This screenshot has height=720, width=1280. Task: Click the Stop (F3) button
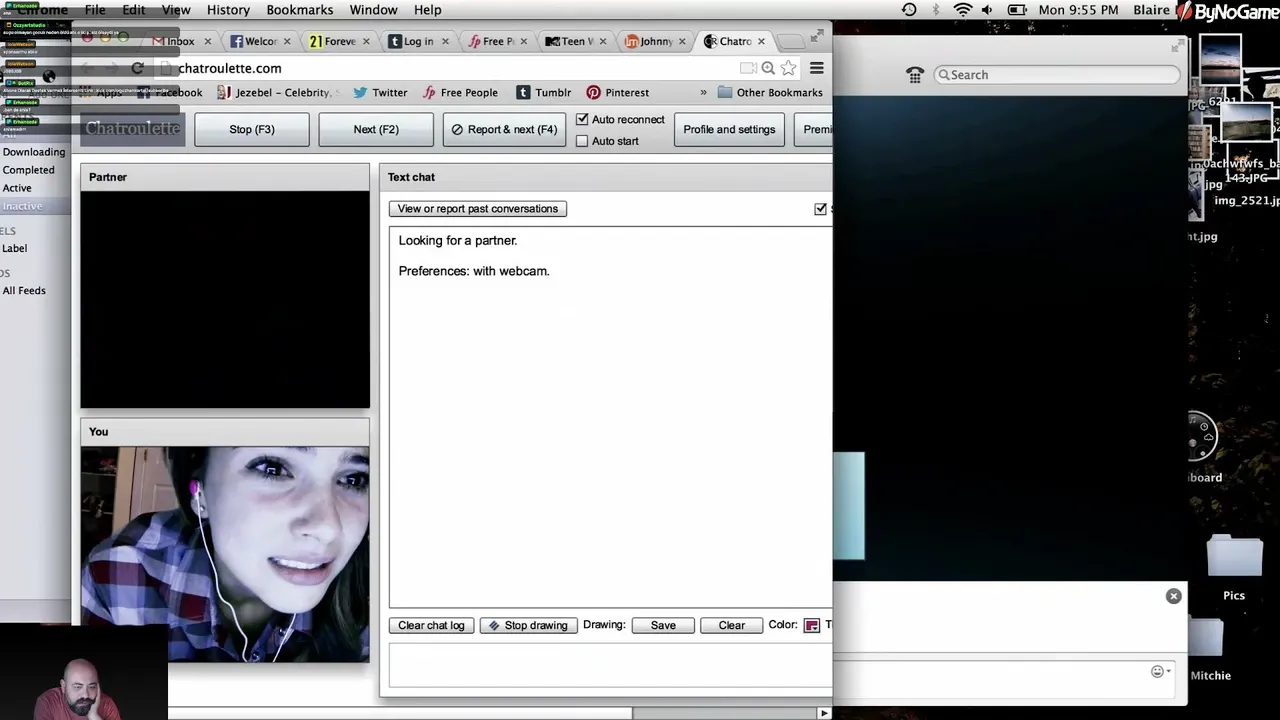click(252, 130)
